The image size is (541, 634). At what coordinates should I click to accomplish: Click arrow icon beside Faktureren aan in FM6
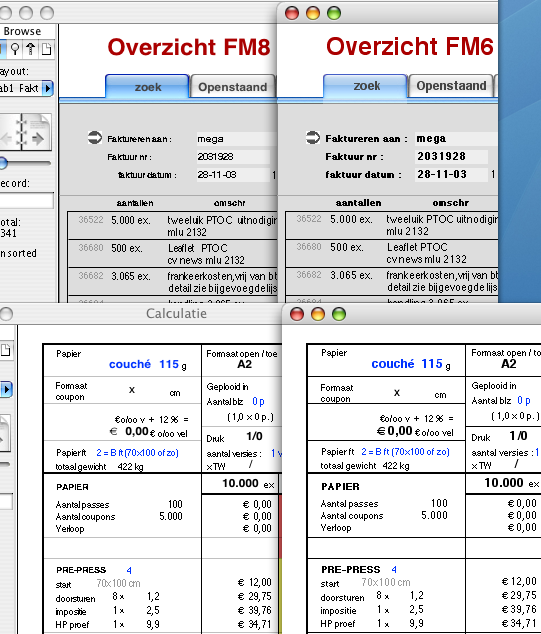click(313, 137)
